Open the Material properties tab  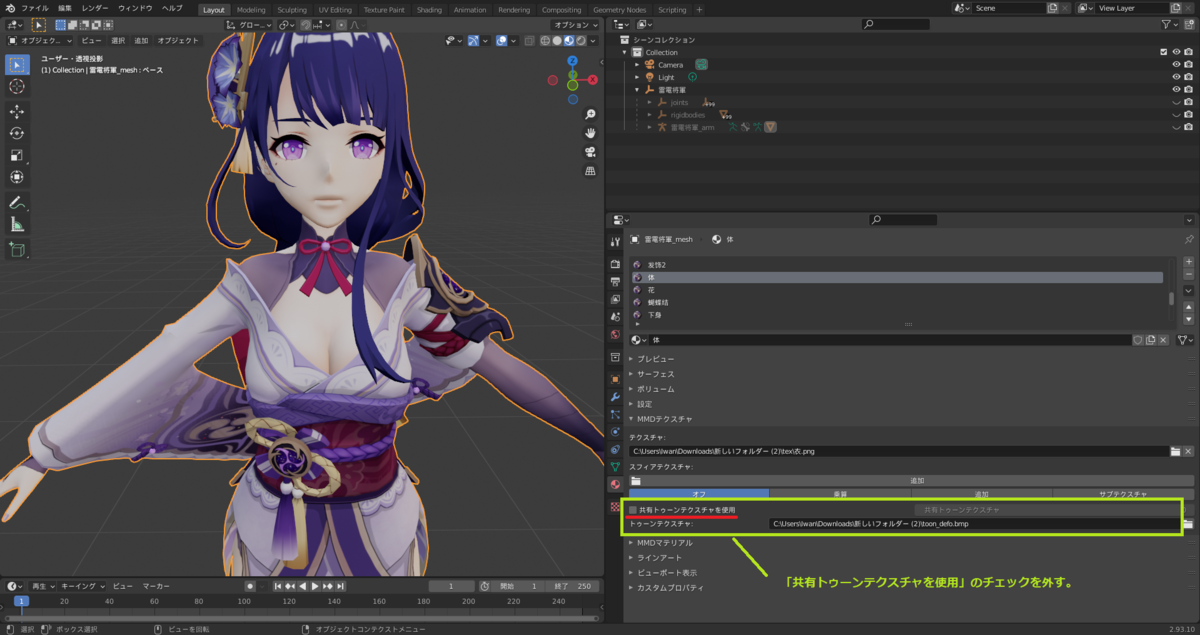coord(615,484)
